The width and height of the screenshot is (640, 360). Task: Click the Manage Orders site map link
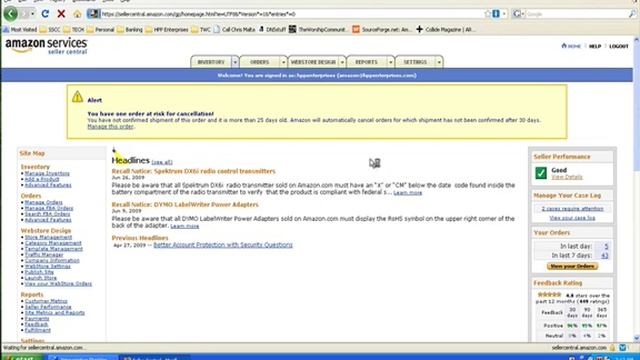tap(43, 202)
